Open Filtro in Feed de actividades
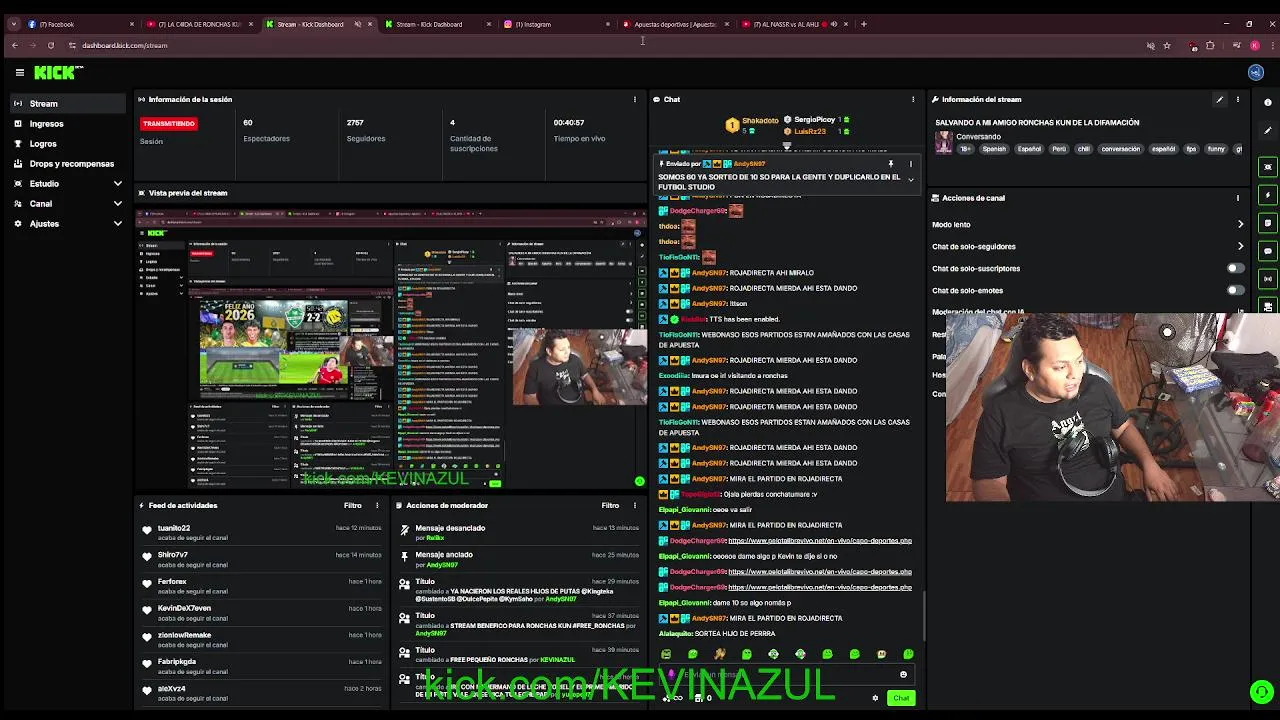1280x720 pixels. [x=353, y=505]
